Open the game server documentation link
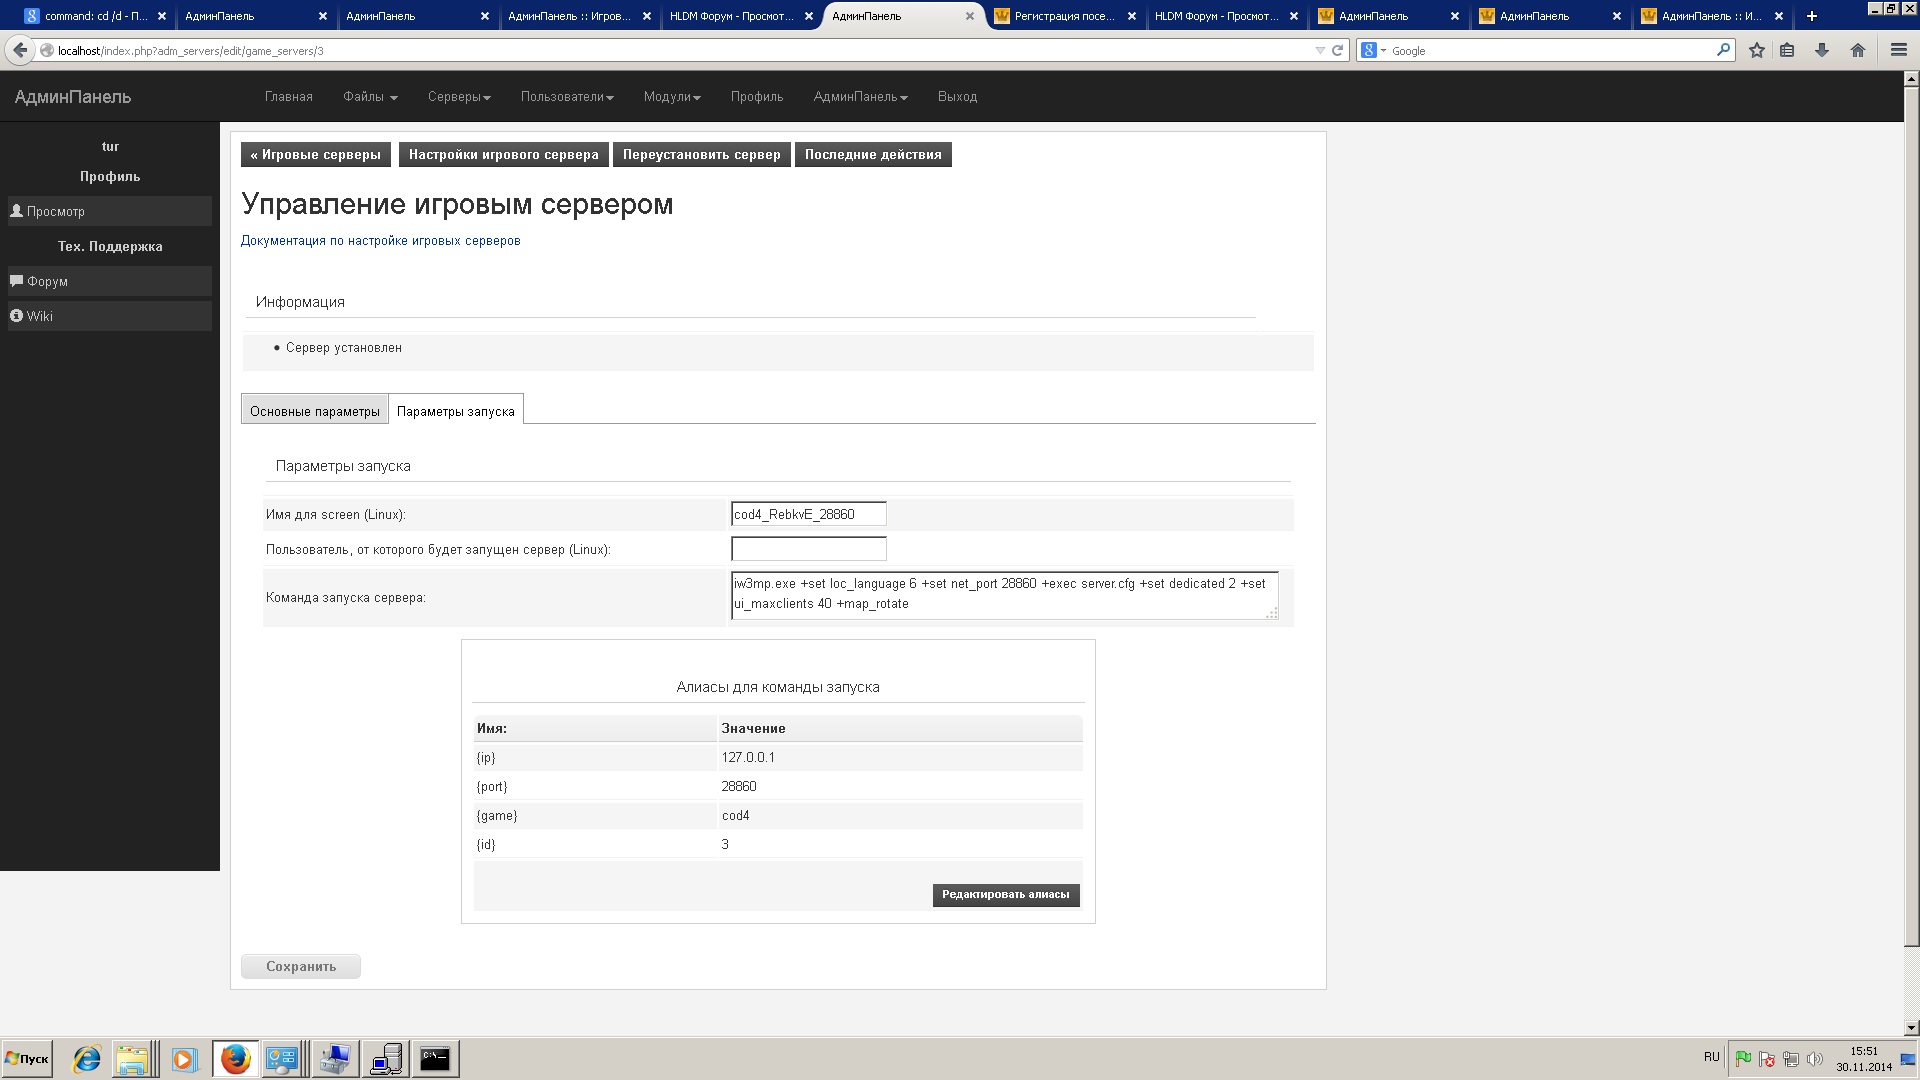Image resolution: width=1920 pixels, height=1080 pixels. (380, 241)
